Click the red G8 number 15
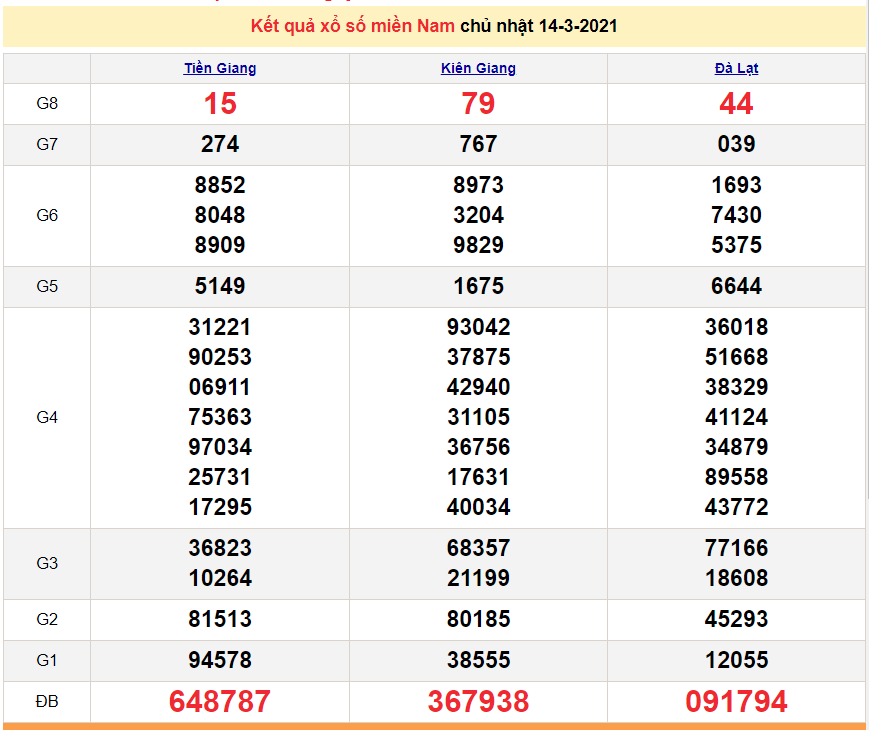Viewport: 869px width, 730px height. pyautogui.click(x=220, y=103)
